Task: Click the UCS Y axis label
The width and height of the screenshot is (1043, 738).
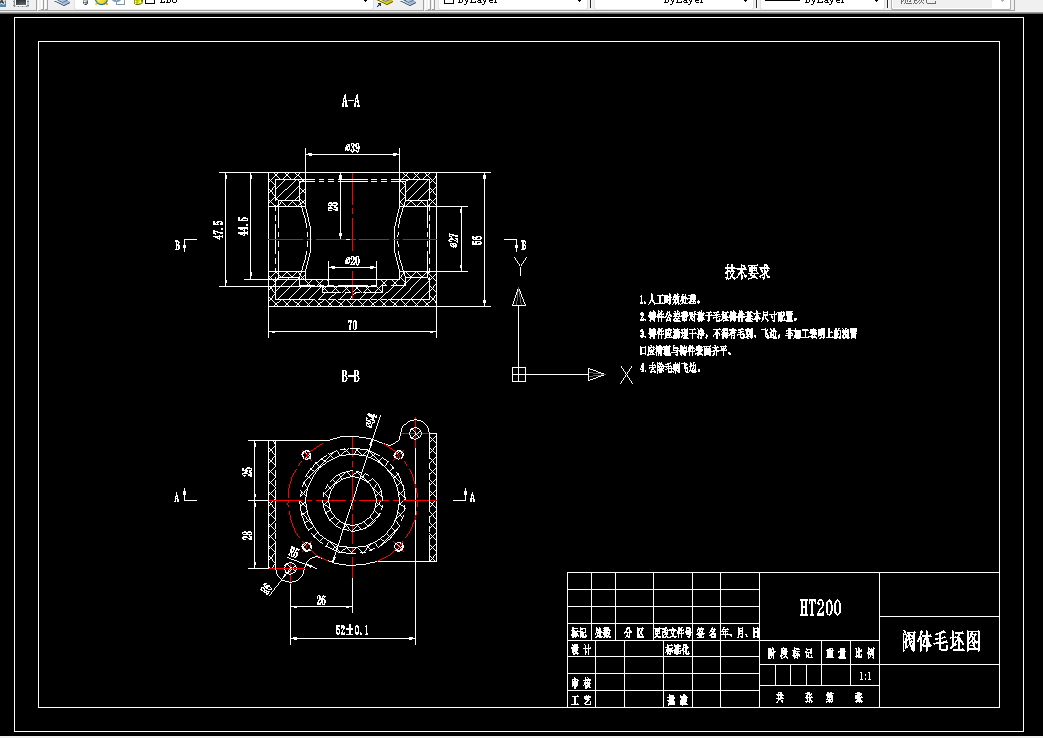Action: 521,266
